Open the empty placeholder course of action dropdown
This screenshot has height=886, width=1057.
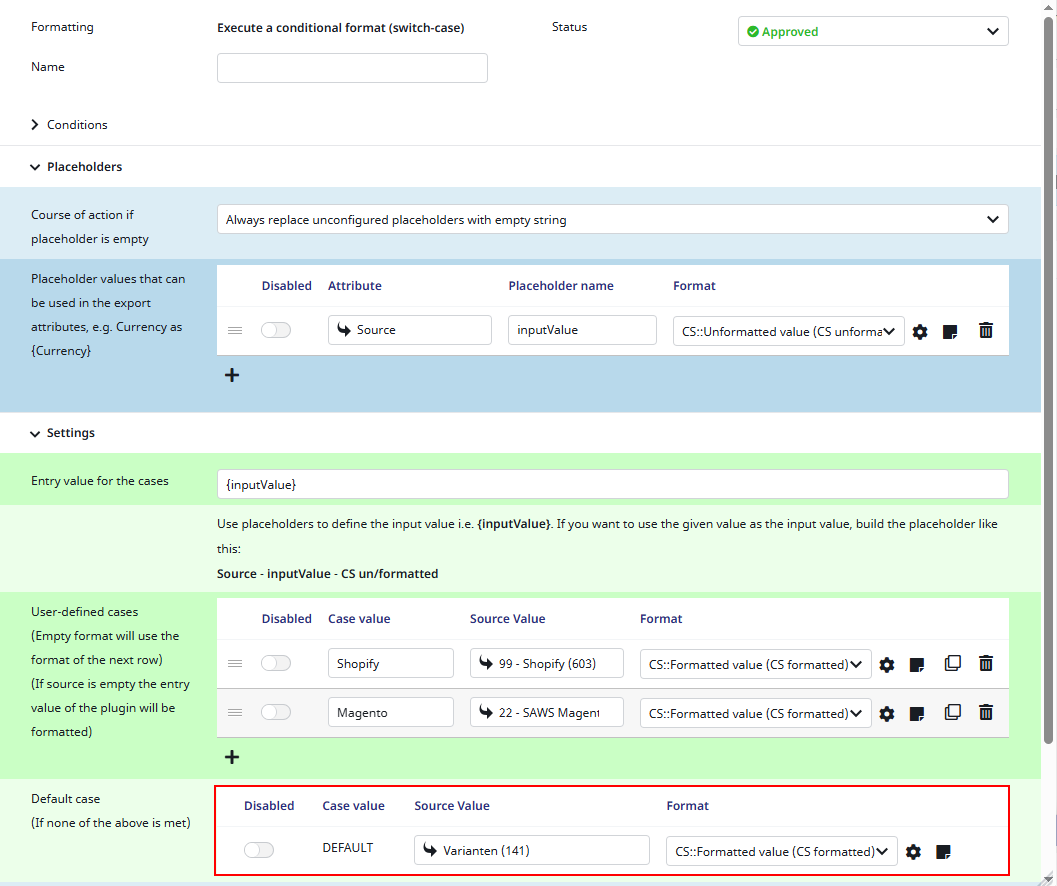[612, 220]
